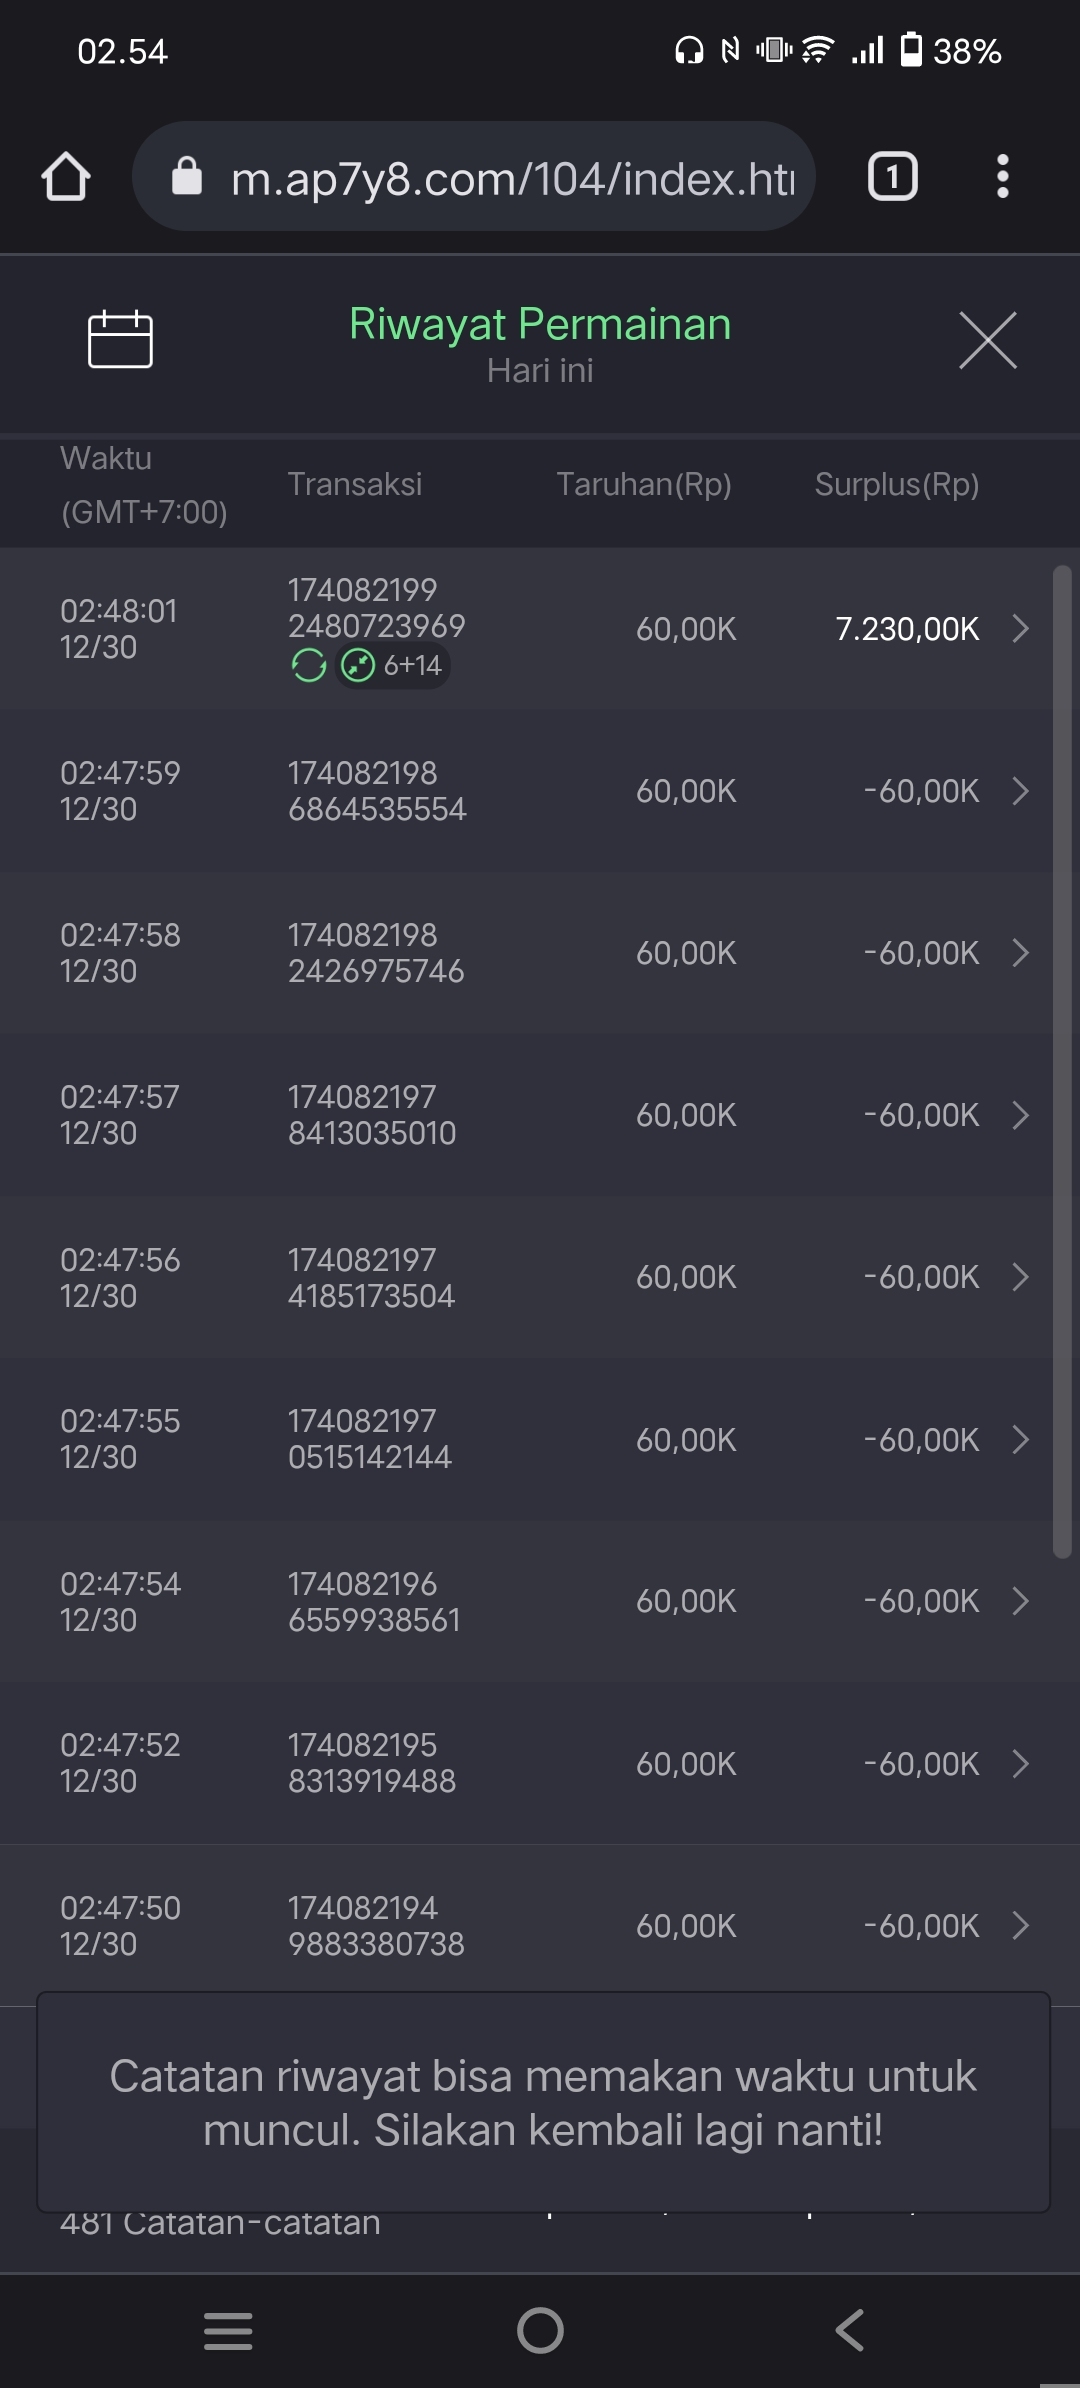Screen dimensions: 1080x2388
Task: Select transaction 174082197 8413035010 row
Action: click(371, 1115)
